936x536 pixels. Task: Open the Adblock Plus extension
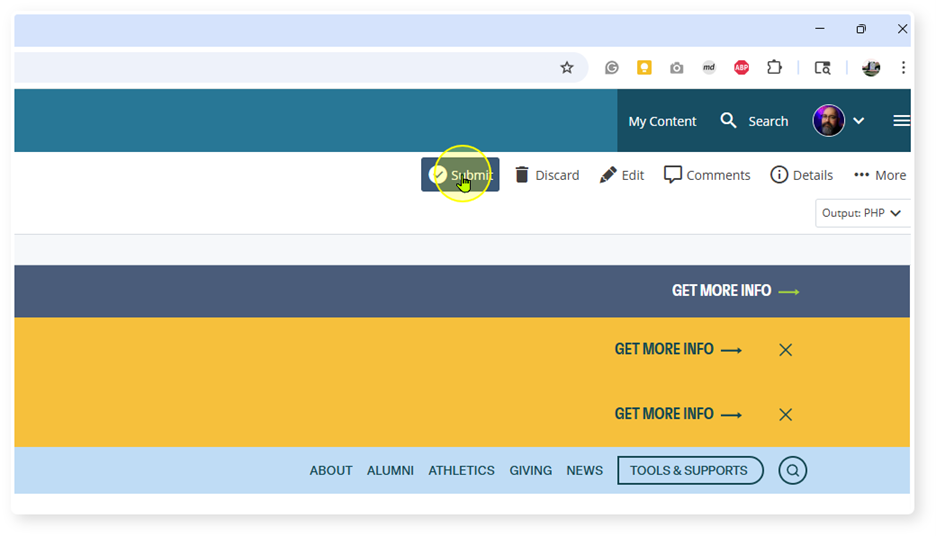point(741,68)
